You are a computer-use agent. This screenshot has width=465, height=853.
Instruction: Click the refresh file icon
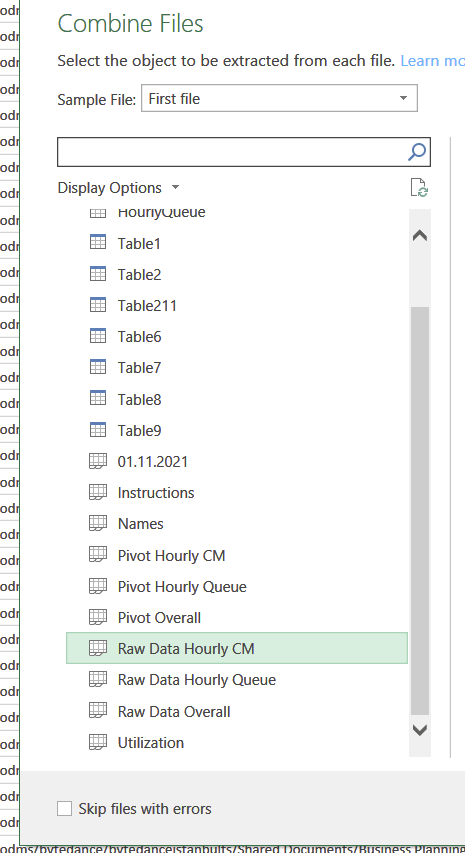pos(419,187)
